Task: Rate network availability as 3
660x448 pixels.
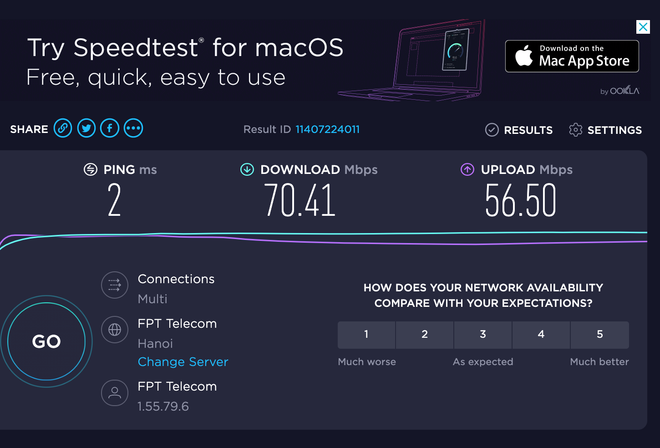Action: (x=483, y=335)
